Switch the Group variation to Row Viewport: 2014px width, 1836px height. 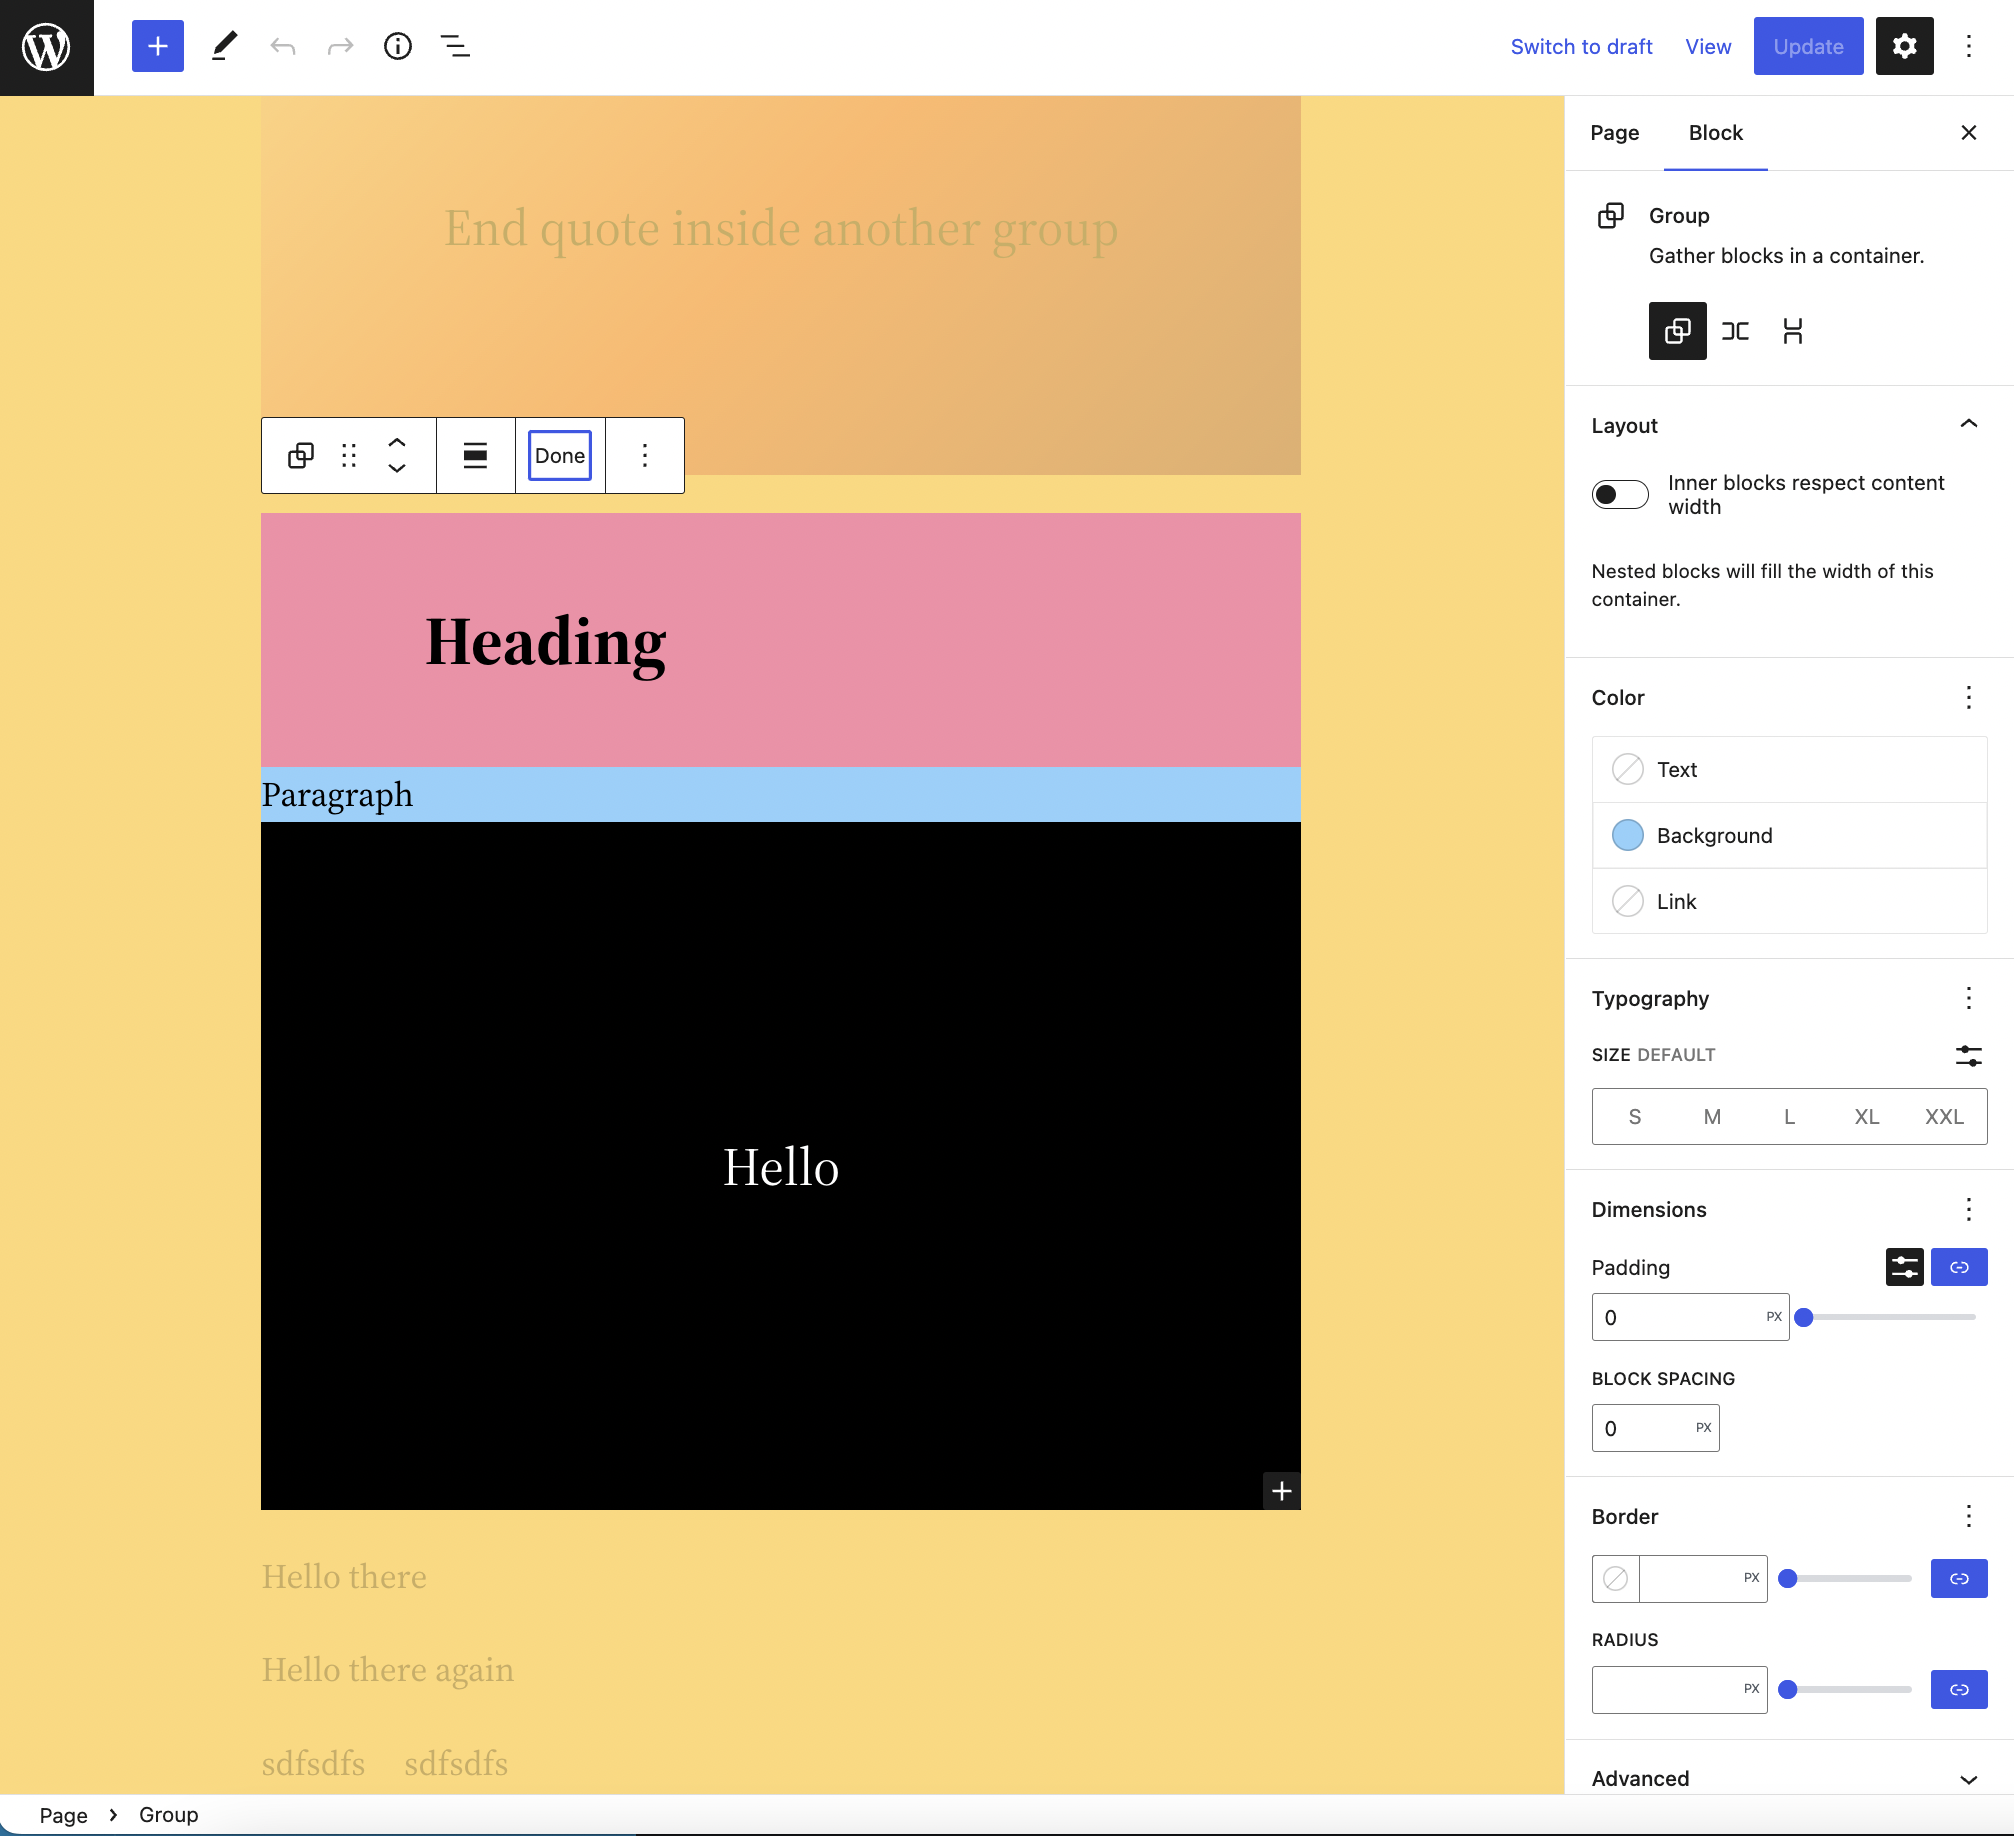[1736, 331]
